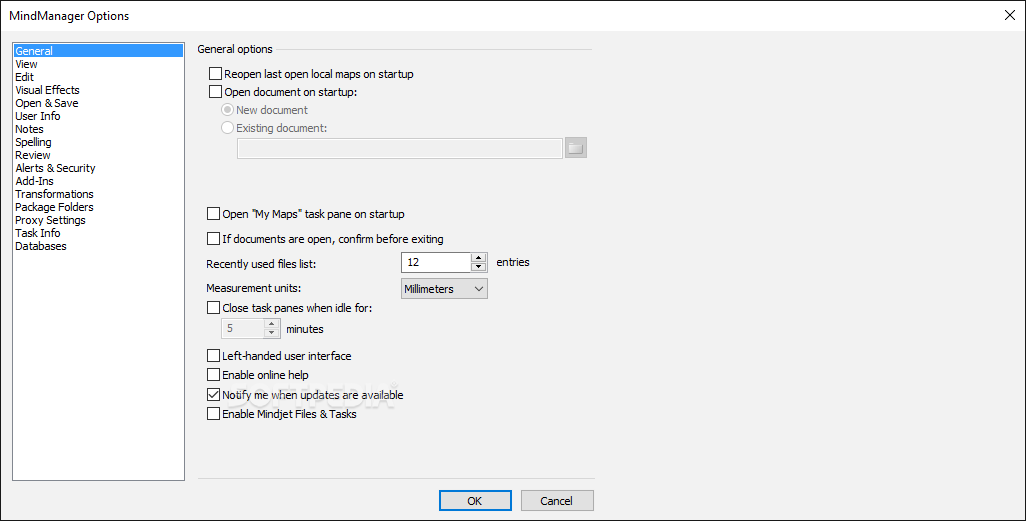Tick Open document on startup checkbox
Viewport: 1026px width, 521px height.
coord(215,92)
